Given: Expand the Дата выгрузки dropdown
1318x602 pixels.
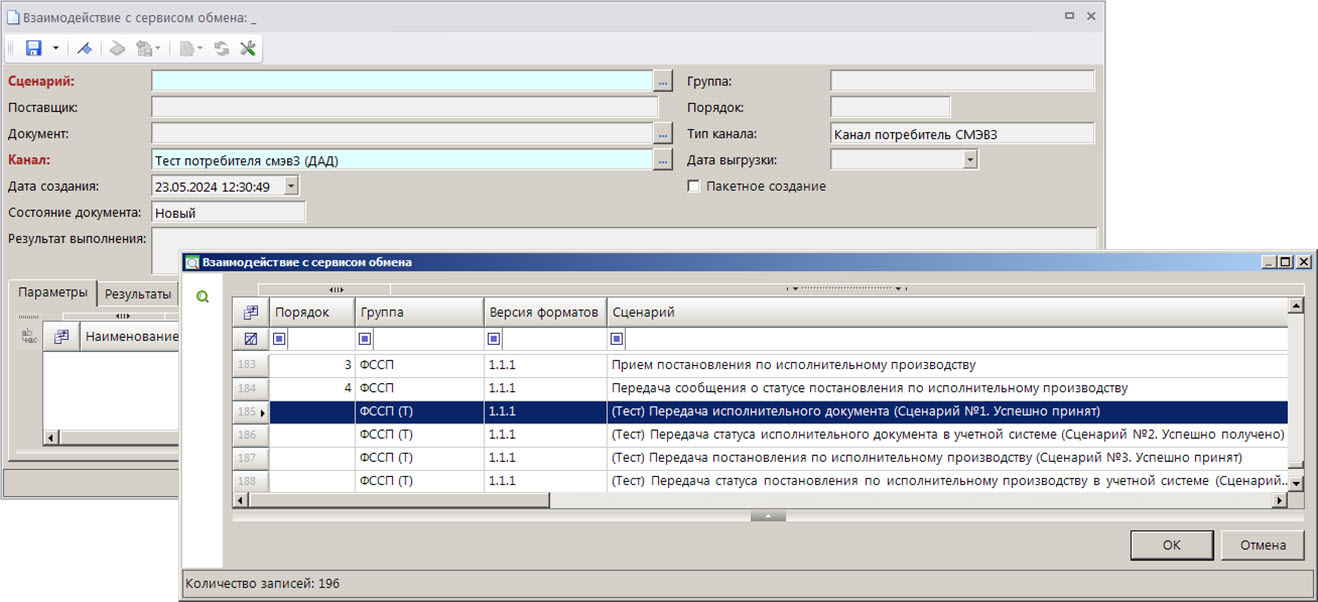Looking at the screenshot, I should tap(969, 159).
